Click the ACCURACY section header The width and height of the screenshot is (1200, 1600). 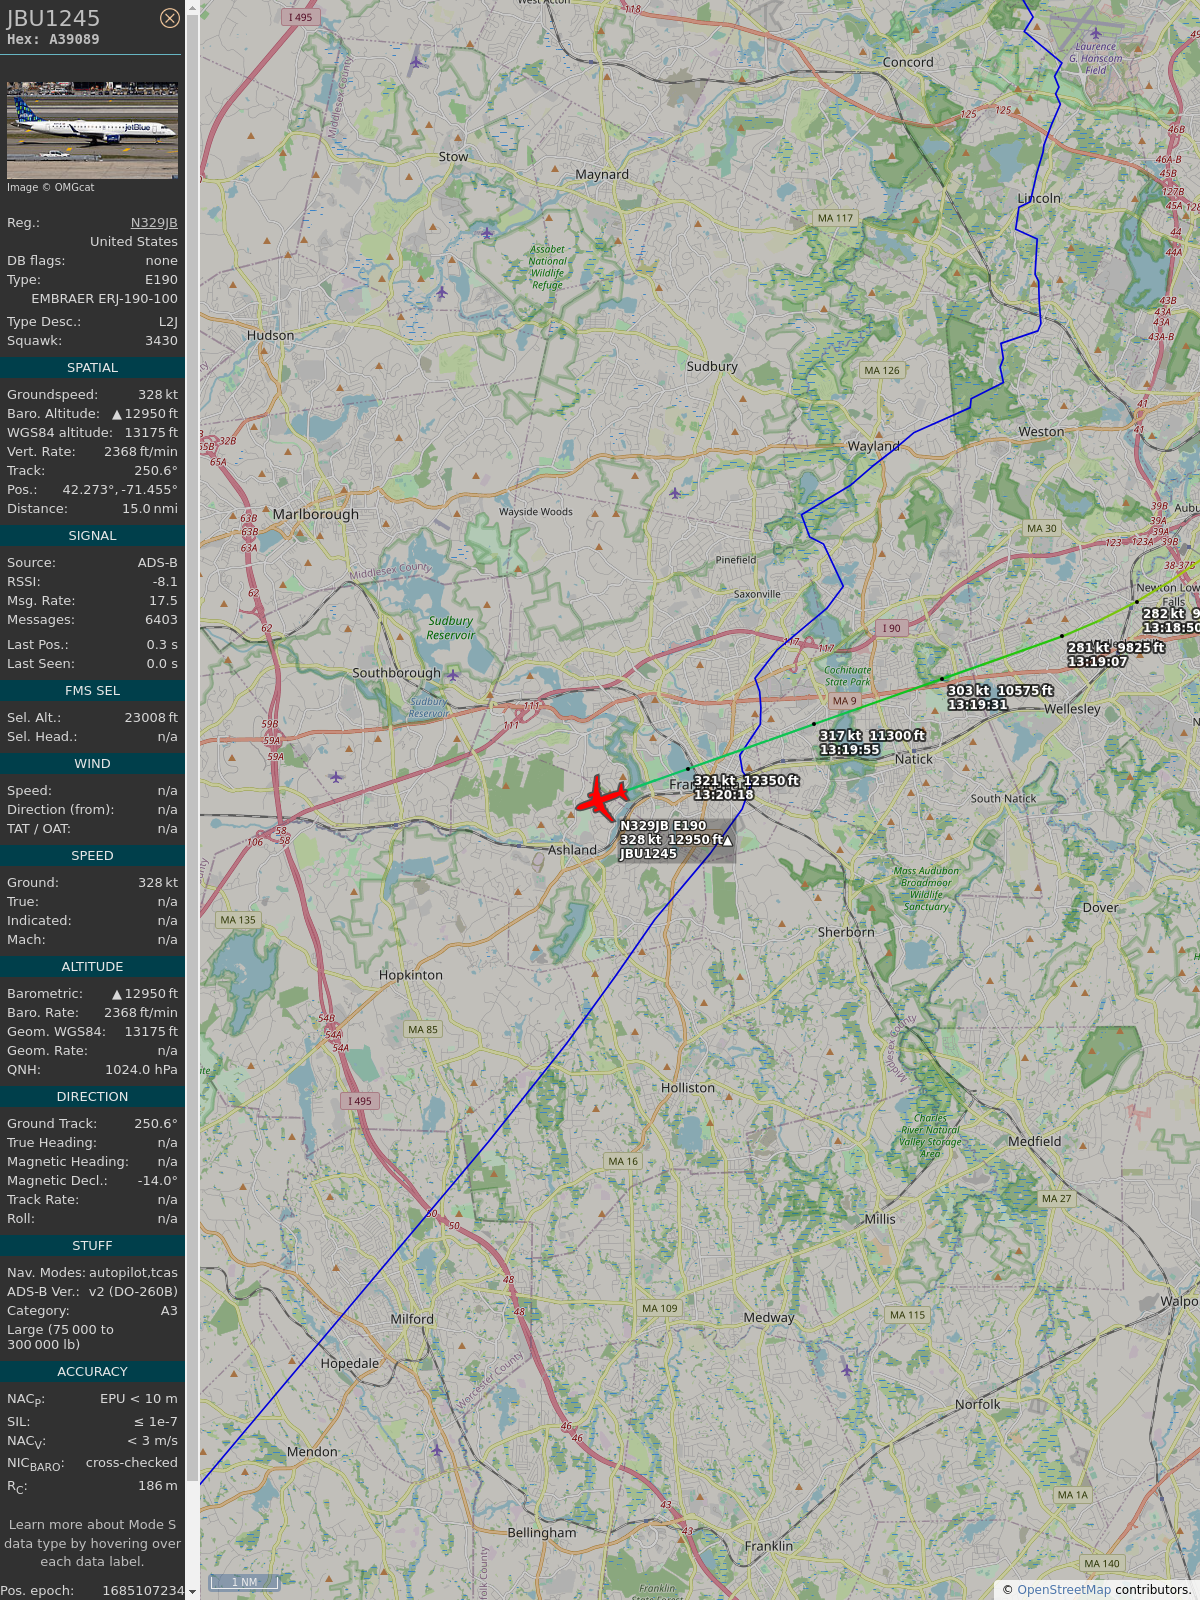click(x=92, y=1372)
